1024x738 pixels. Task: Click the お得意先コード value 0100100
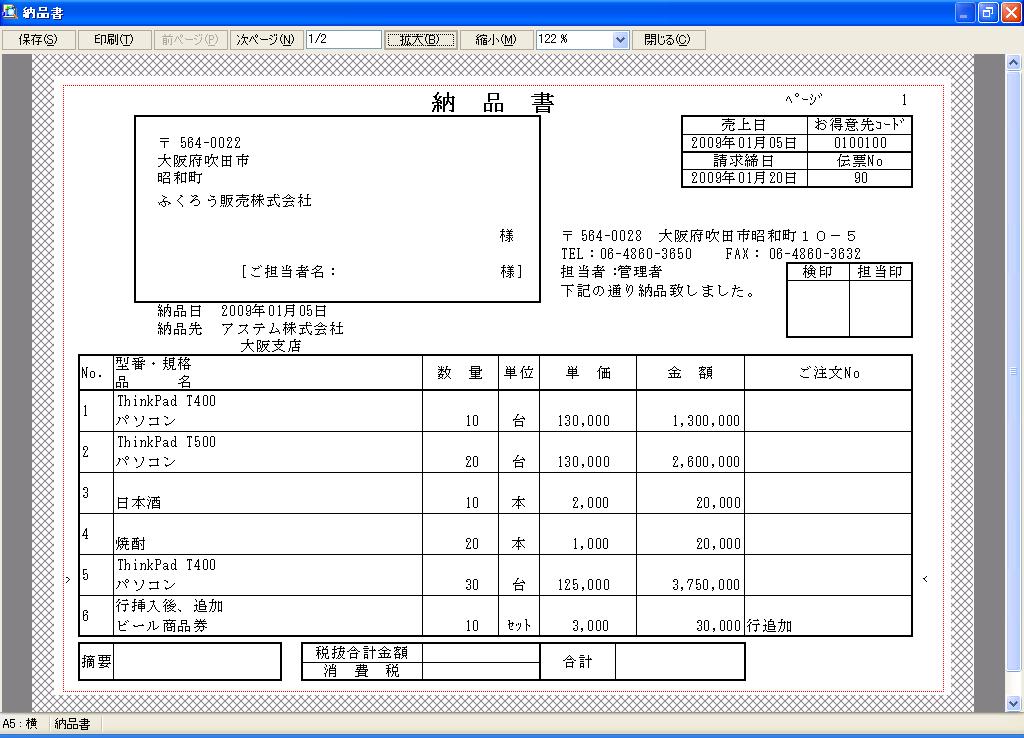click(860, 143)
